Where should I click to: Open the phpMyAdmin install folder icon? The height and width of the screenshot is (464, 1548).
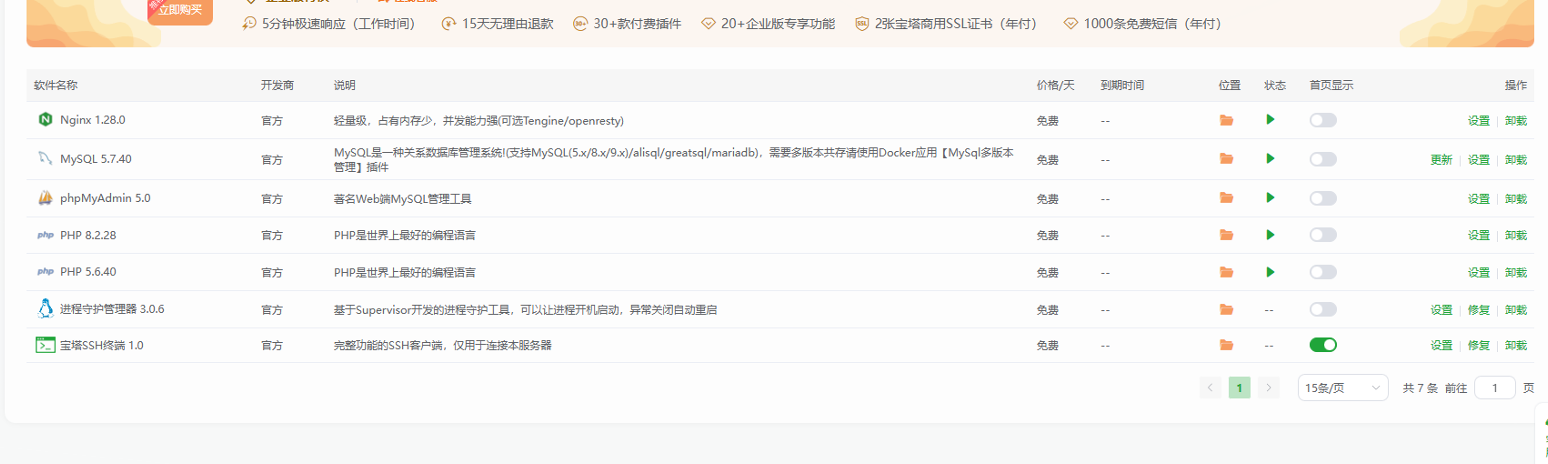tap(1226, 198)
